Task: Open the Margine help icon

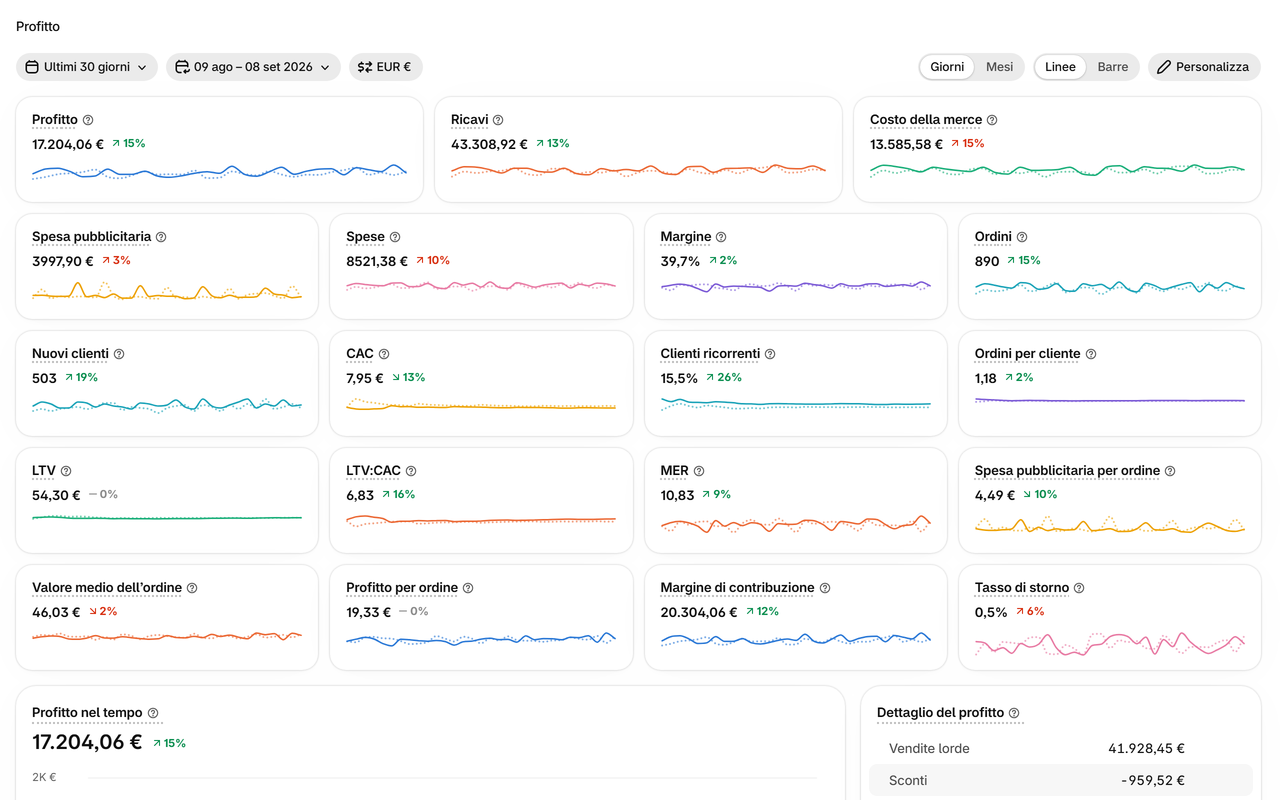Action: tap(721, 237)
